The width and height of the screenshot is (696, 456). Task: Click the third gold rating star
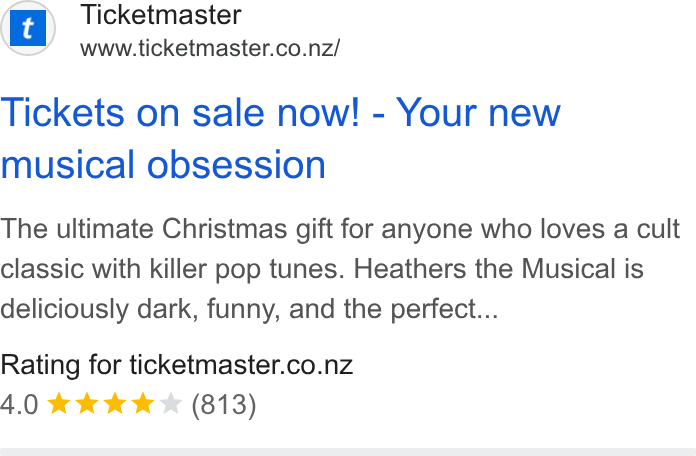[x=115, y=404]
